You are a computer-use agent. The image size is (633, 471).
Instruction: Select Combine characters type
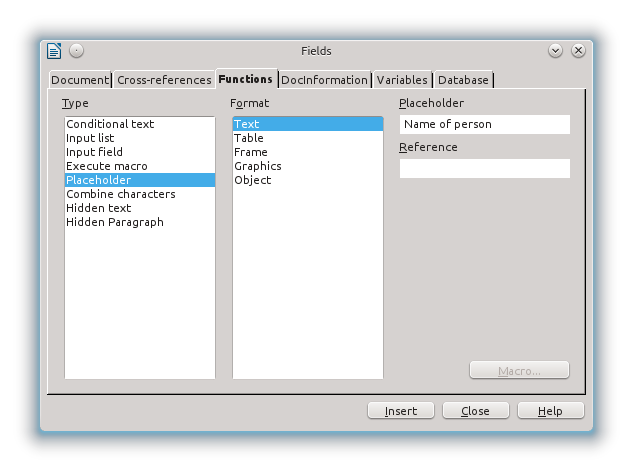121,194
